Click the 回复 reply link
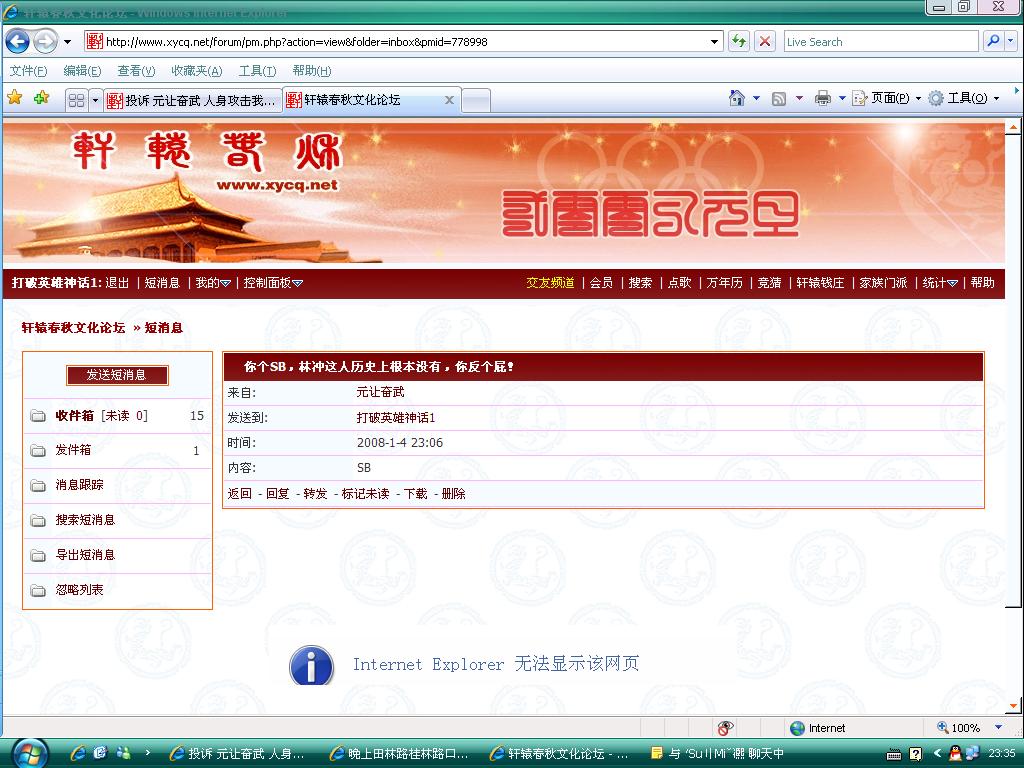1024x768 pixels. pos(277,493)
